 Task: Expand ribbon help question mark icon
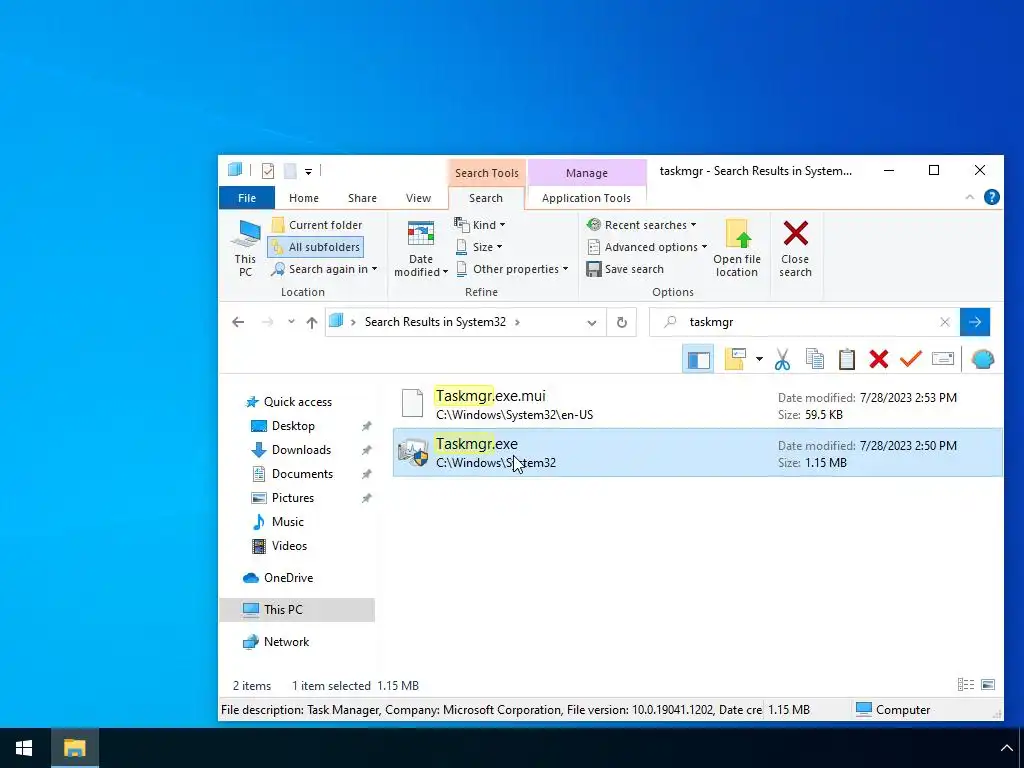[x=991, y=197]
